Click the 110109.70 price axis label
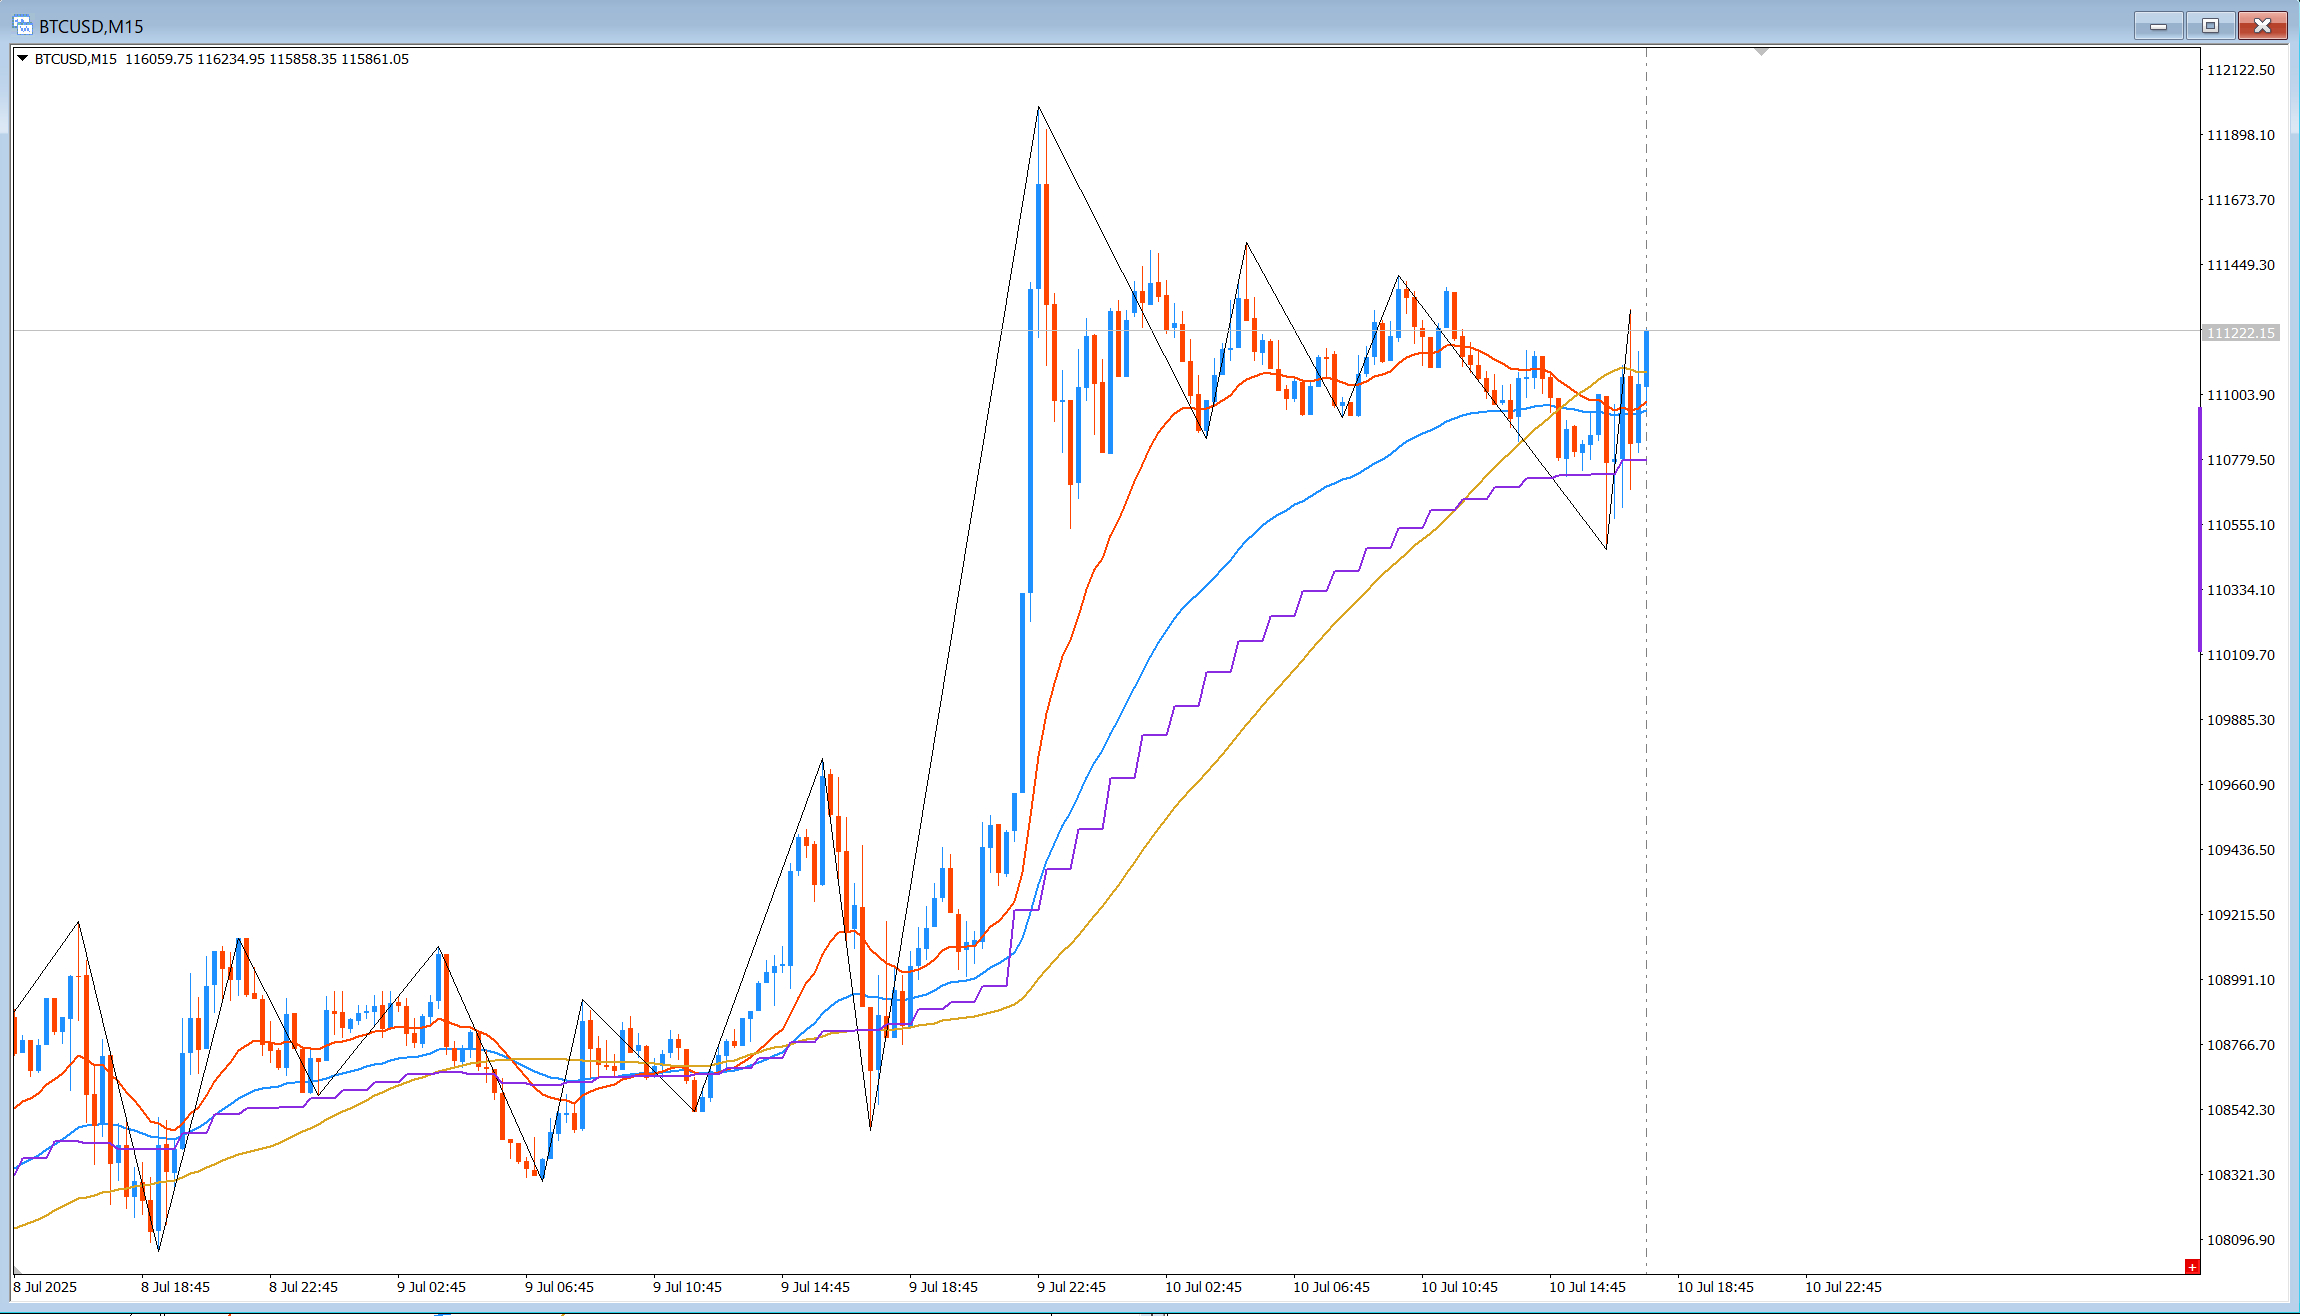This screenshot has width=2300, height=1316. pos(2241,655)
